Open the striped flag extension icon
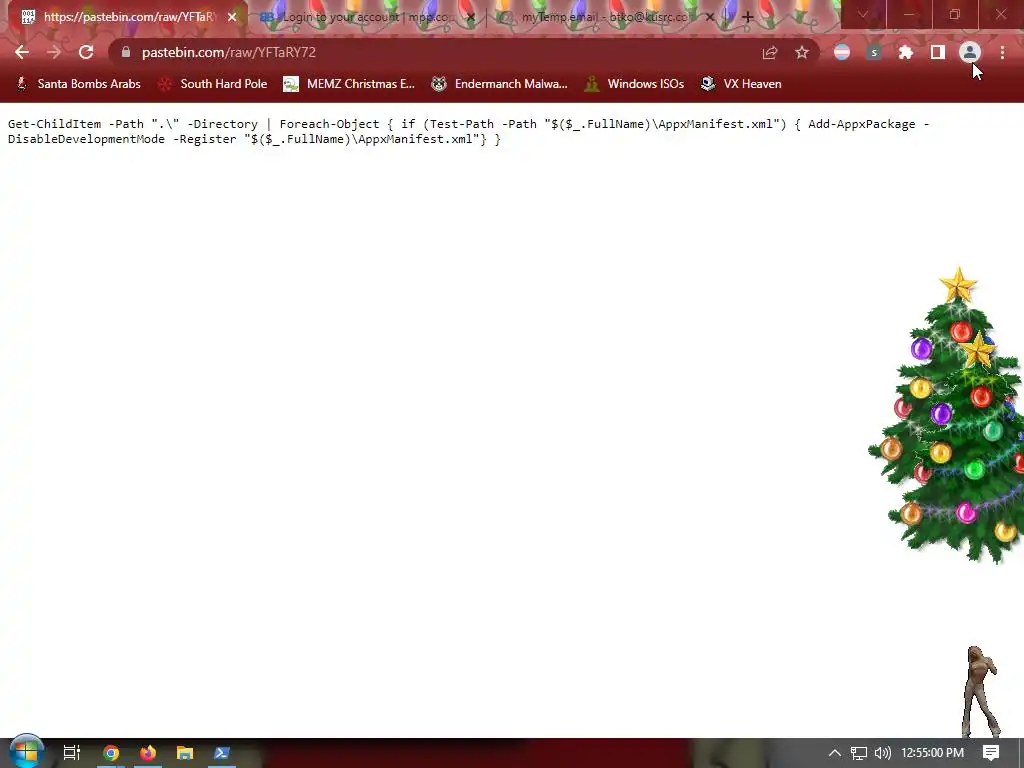Image resolution: width=1024 pixels, height=768 pixels. click(x=842, y=52)
